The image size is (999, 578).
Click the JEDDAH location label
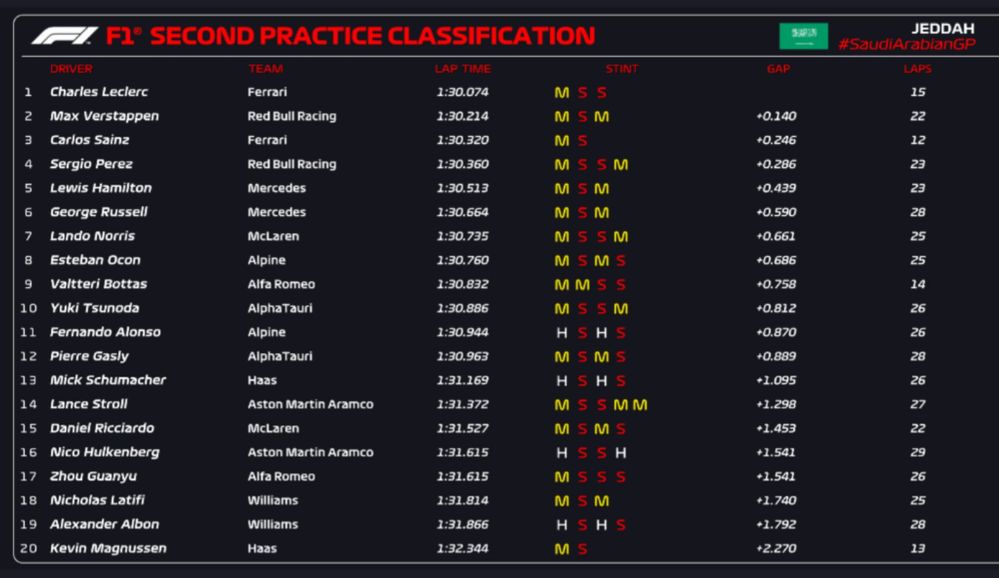click(x=942, y=28)
